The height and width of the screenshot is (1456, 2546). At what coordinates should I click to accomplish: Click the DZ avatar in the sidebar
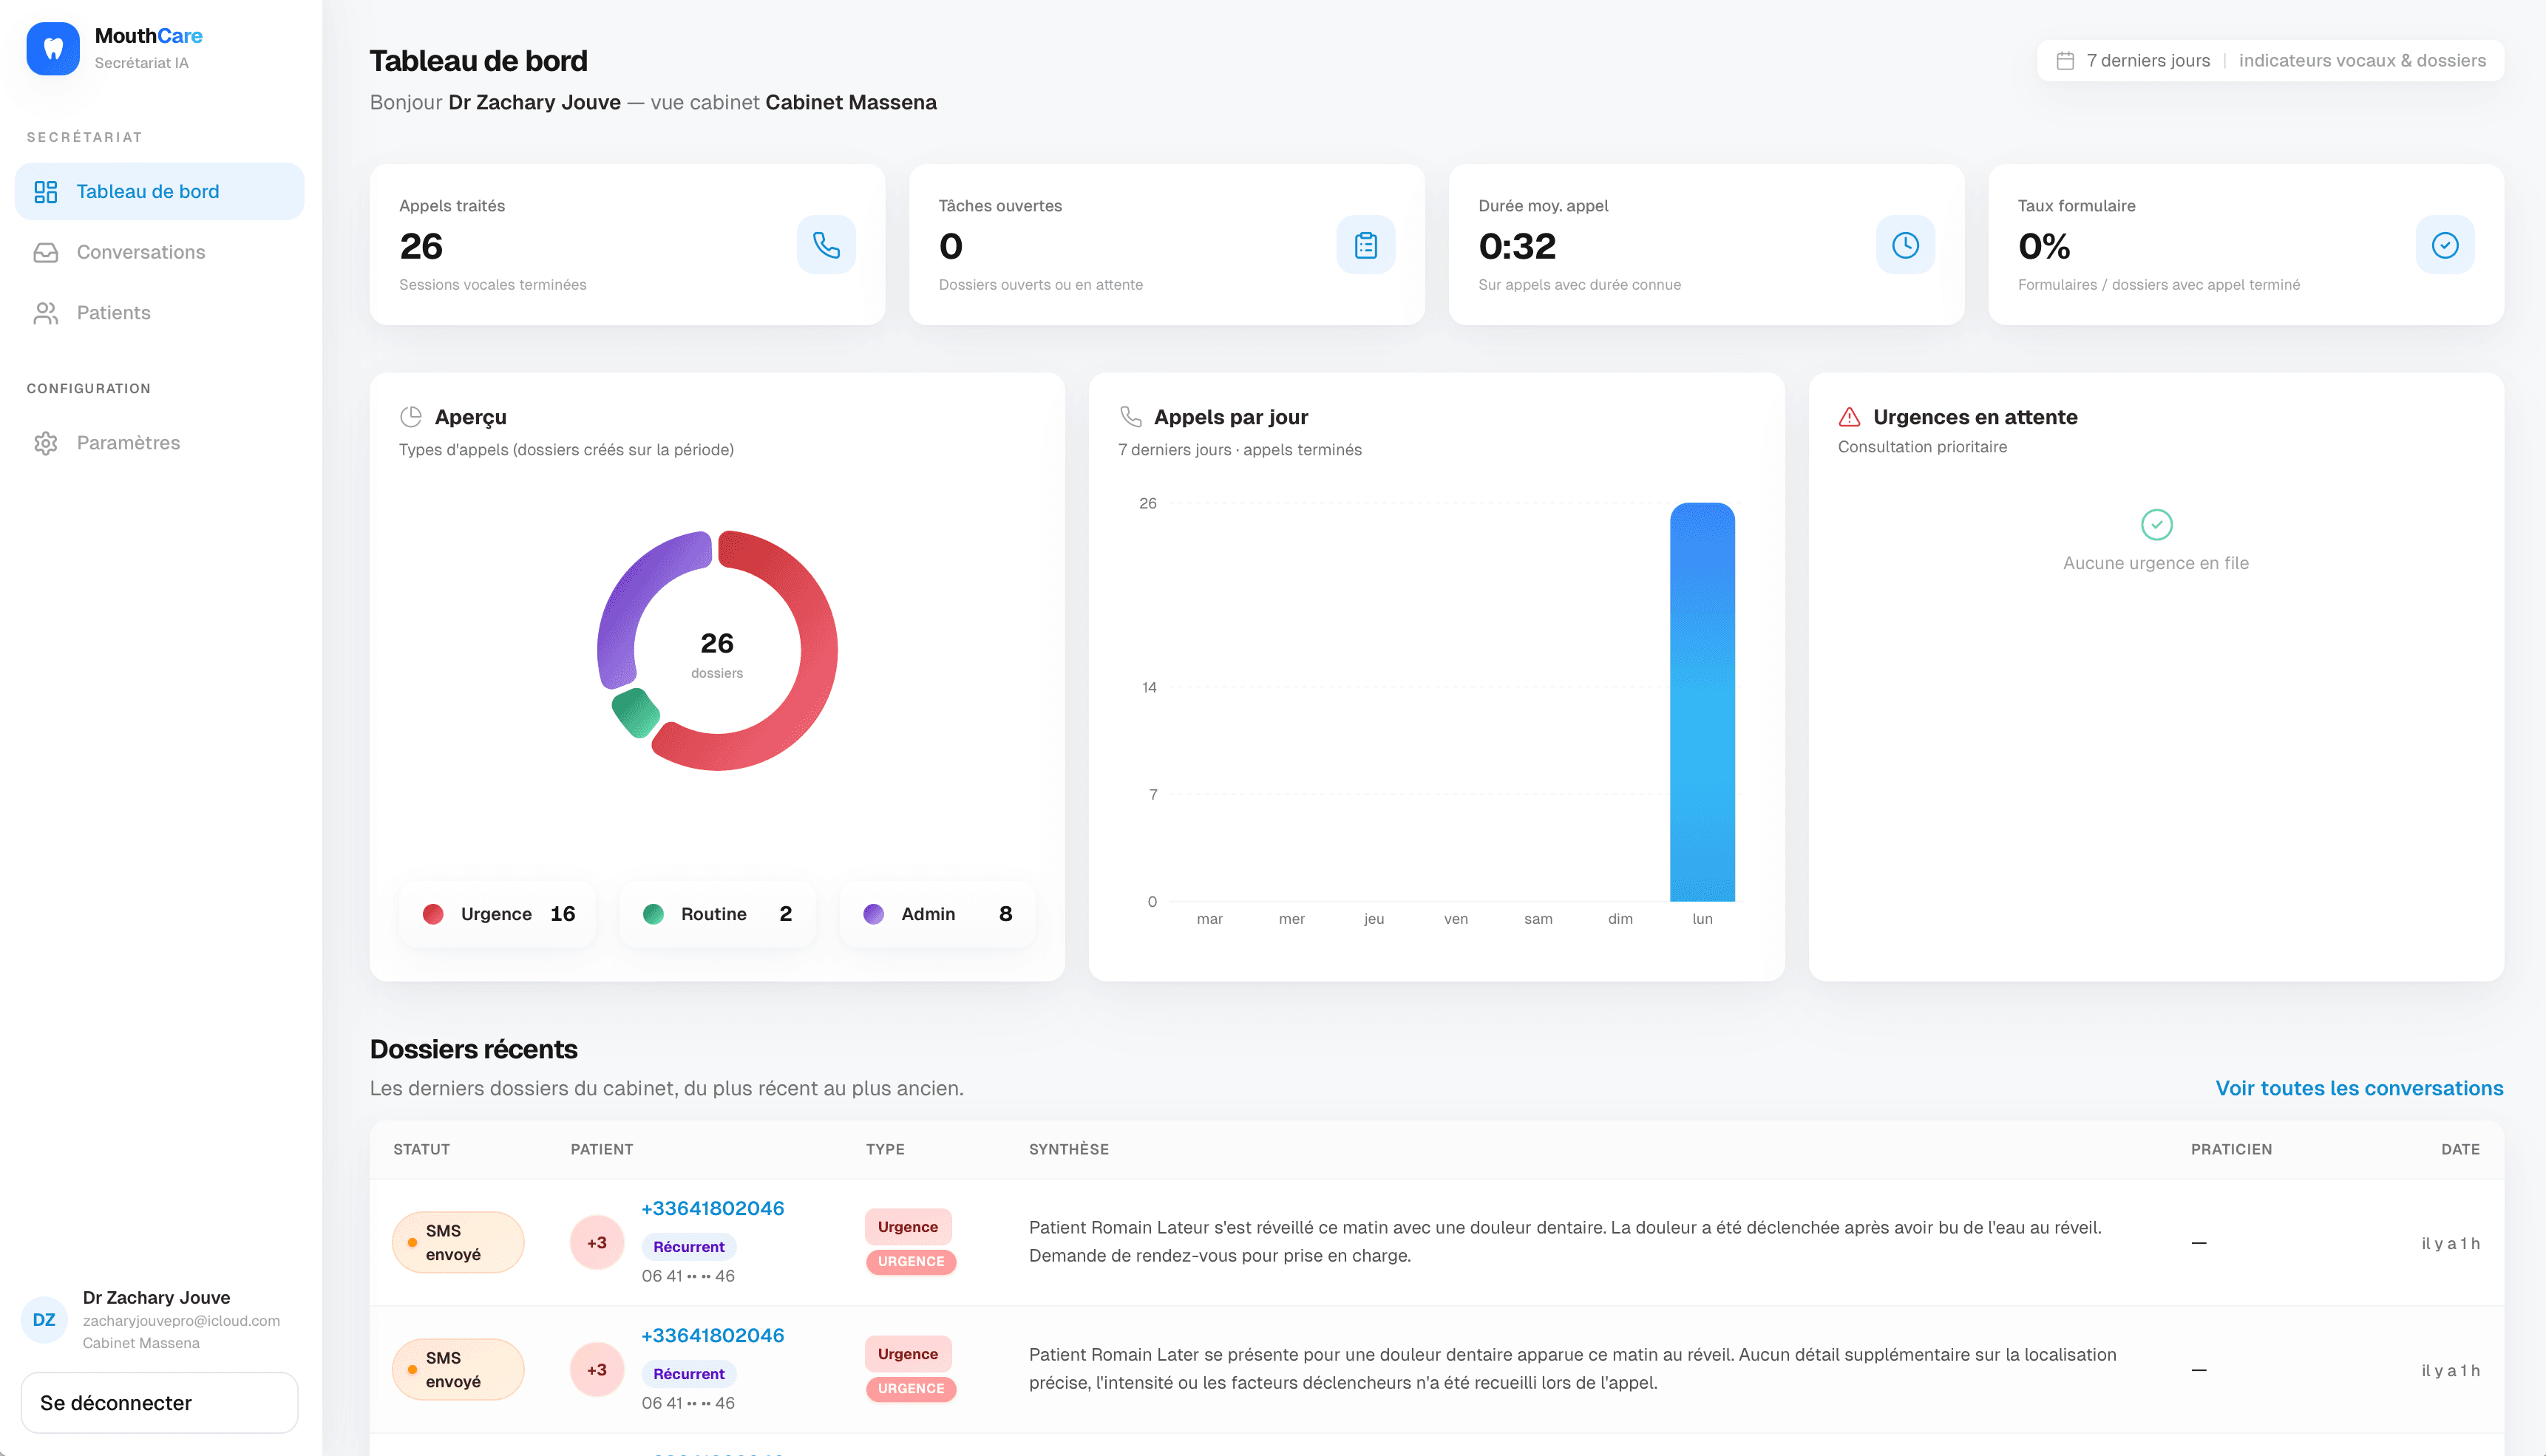coord(44,1320)
